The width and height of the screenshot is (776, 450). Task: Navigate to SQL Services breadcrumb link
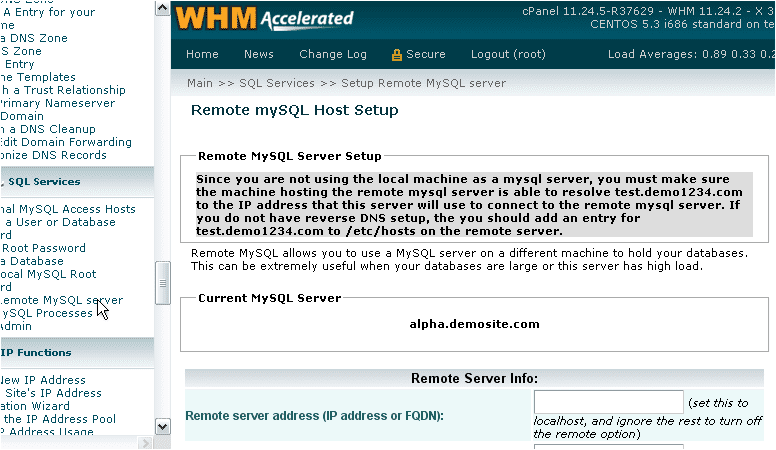tap(277, 83)
